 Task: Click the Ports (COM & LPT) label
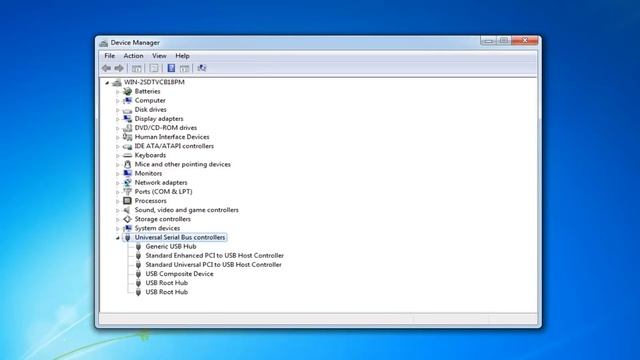[x=163, y=191]
